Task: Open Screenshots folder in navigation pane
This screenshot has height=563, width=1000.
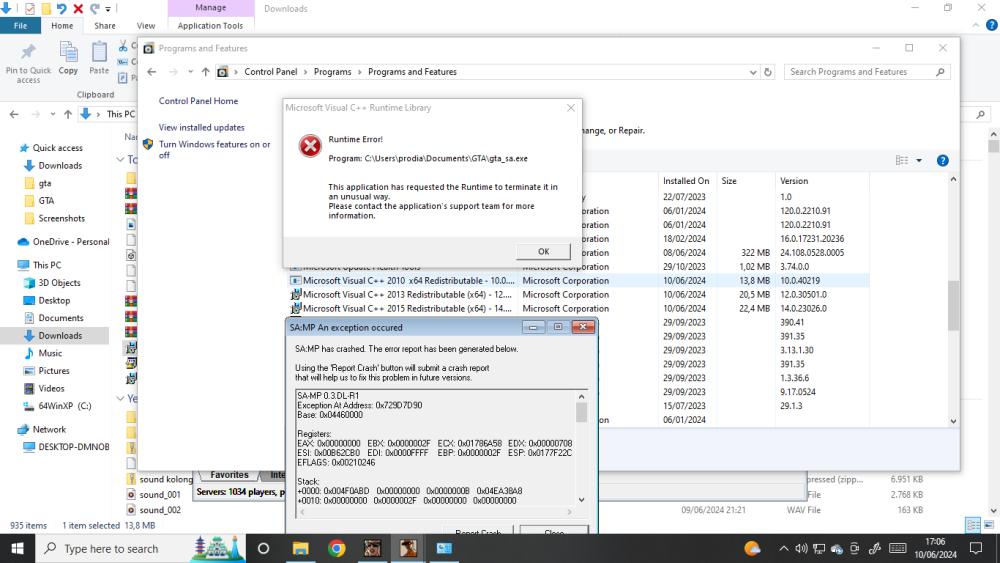Action: [61, 219]
